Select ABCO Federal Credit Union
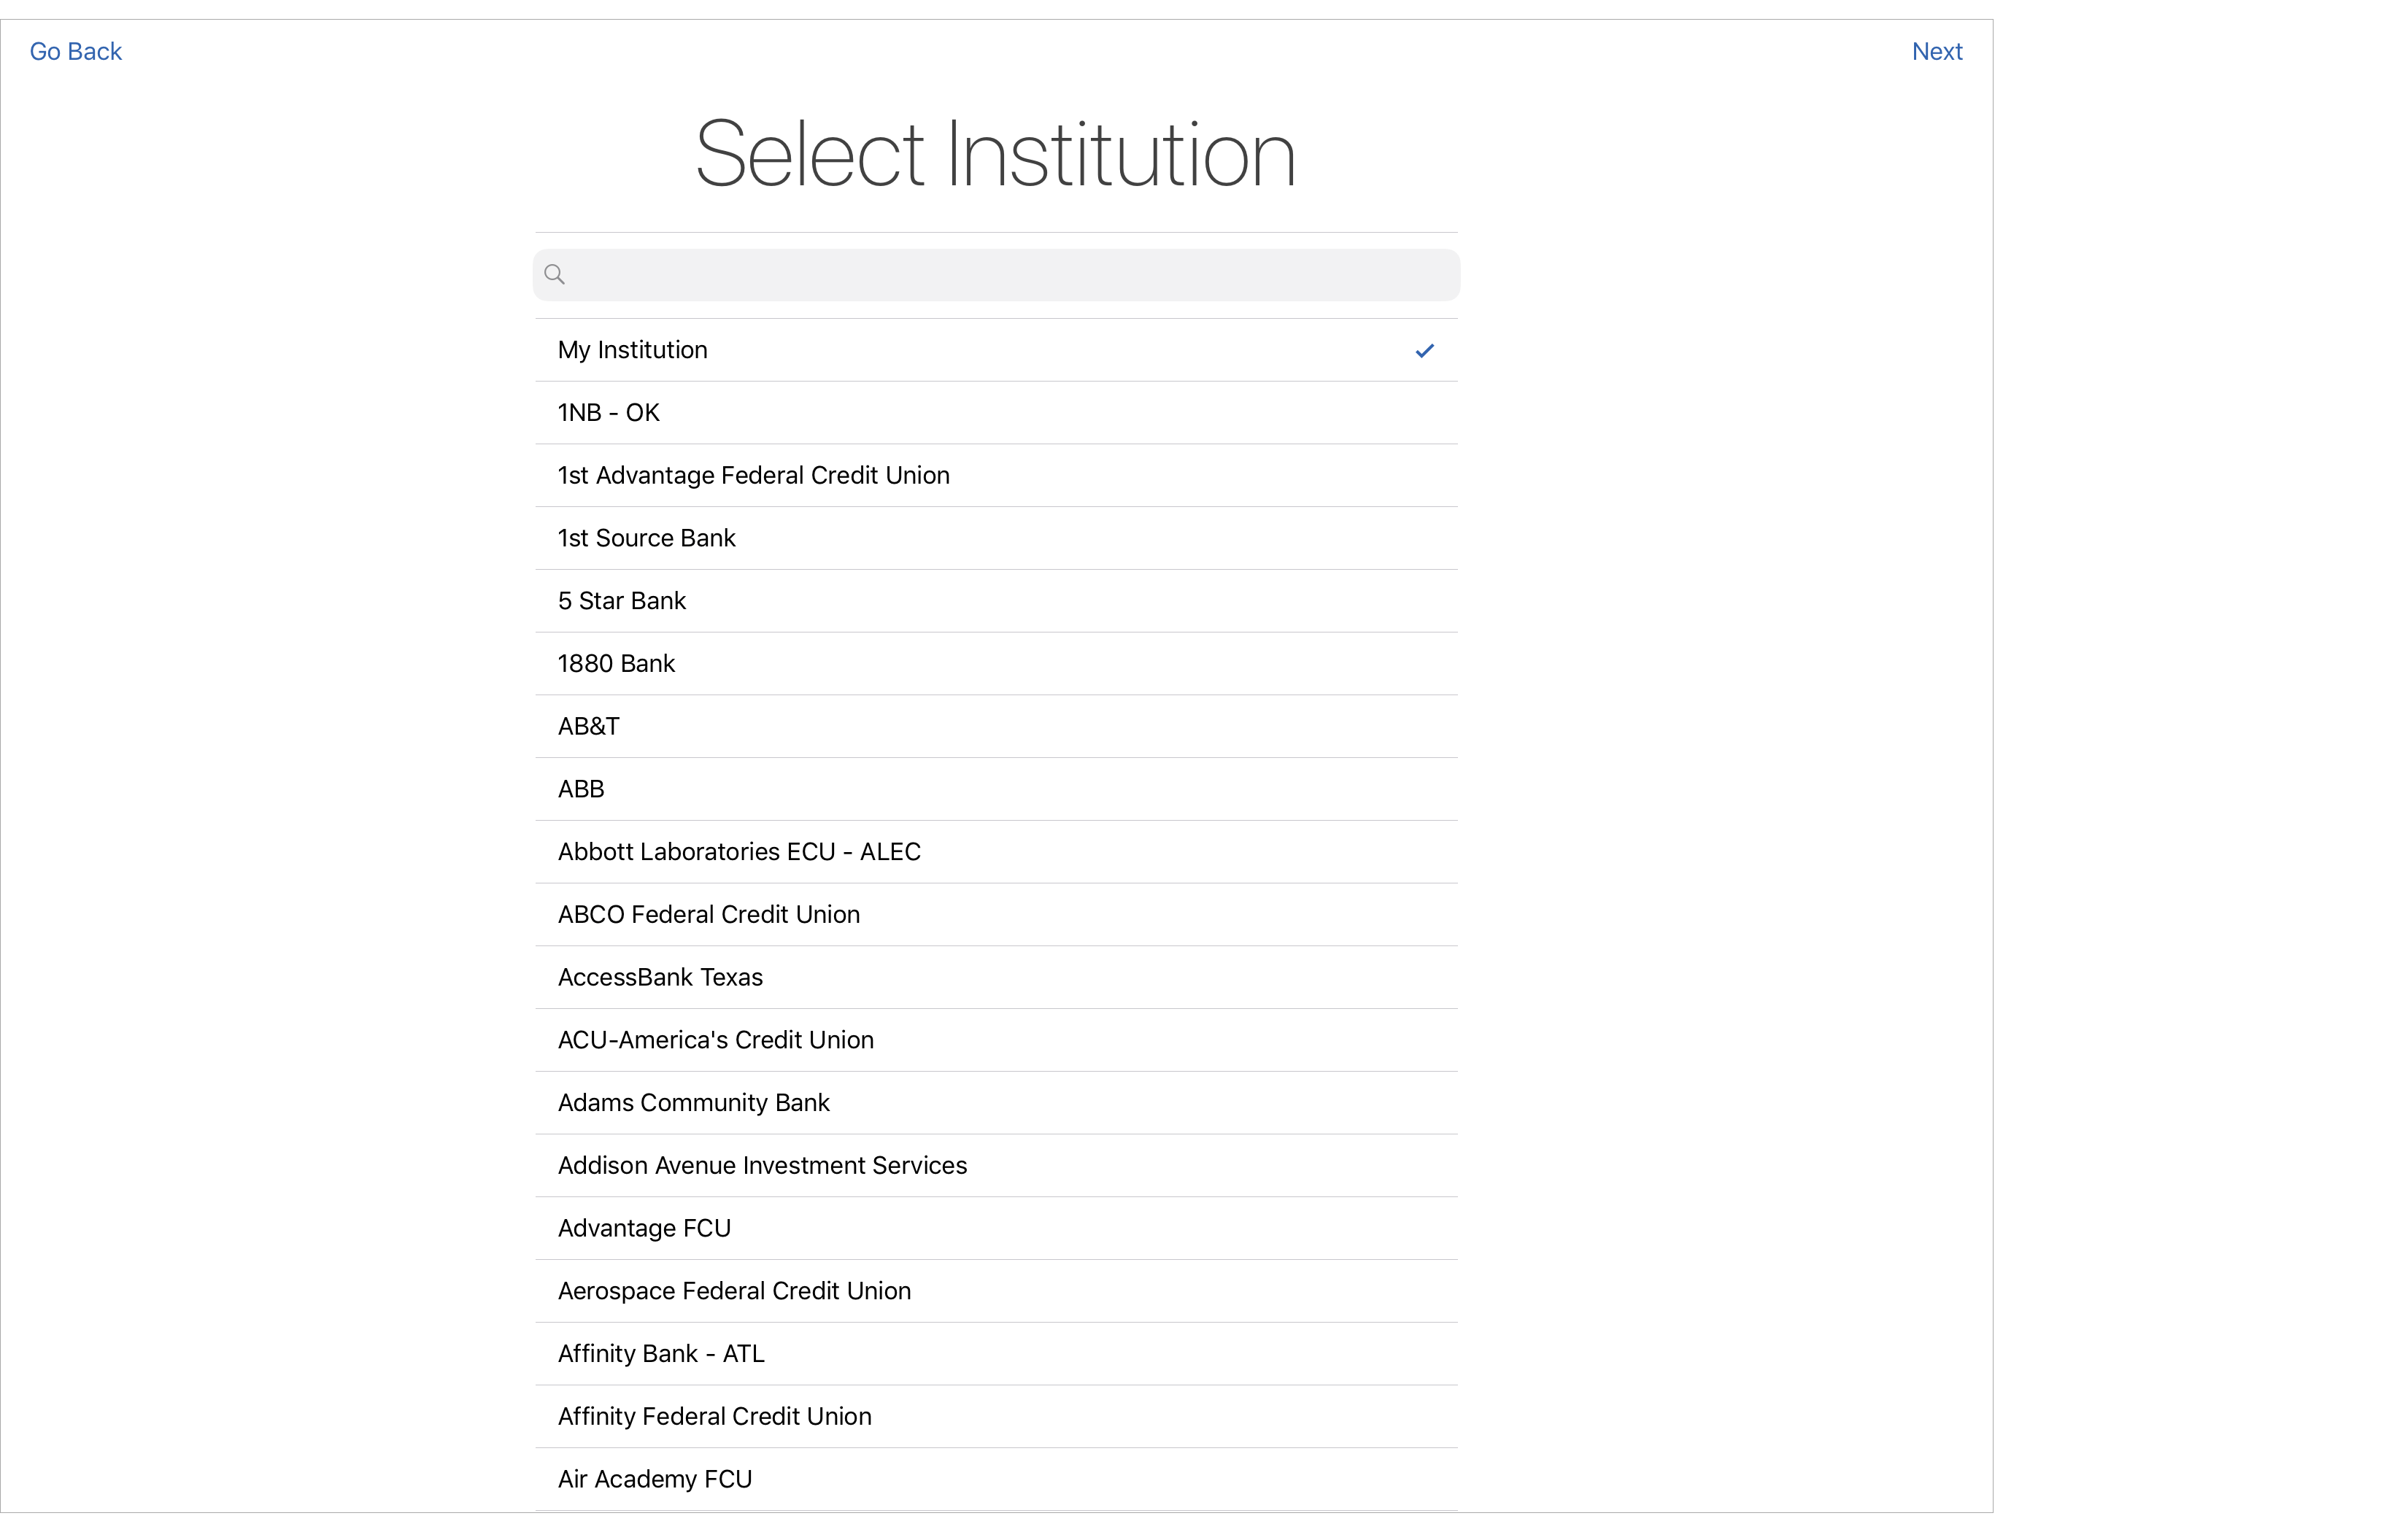 (x=709, y=914)
